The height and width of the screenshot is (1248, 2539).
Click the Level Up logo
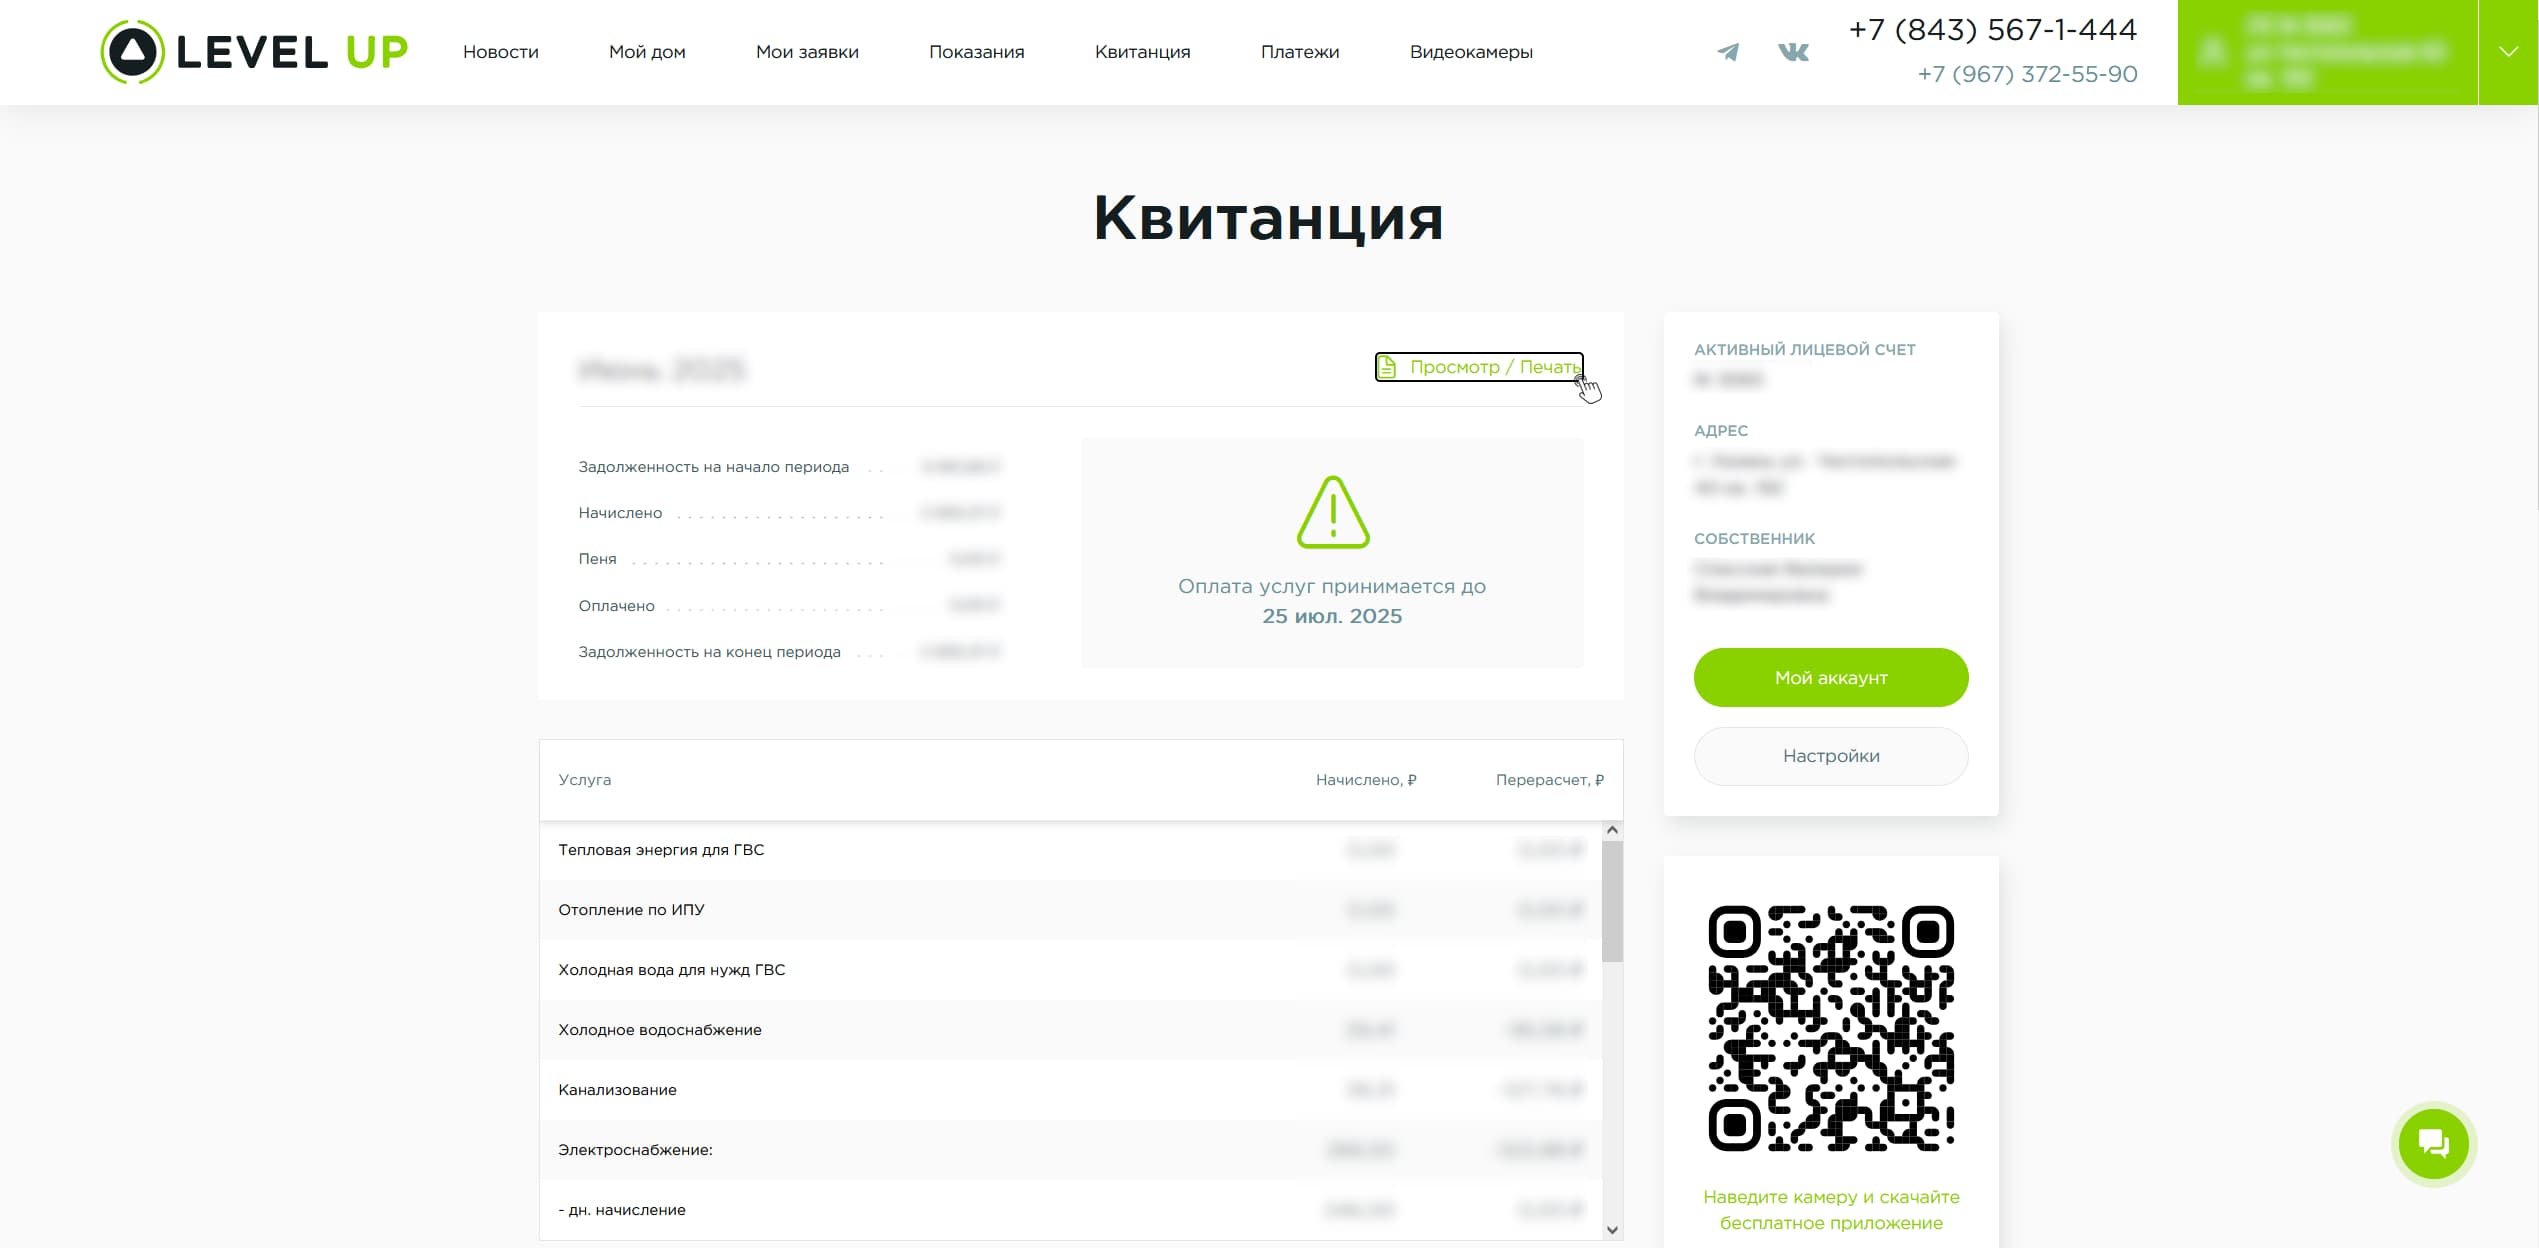click(x=254, y=52)
